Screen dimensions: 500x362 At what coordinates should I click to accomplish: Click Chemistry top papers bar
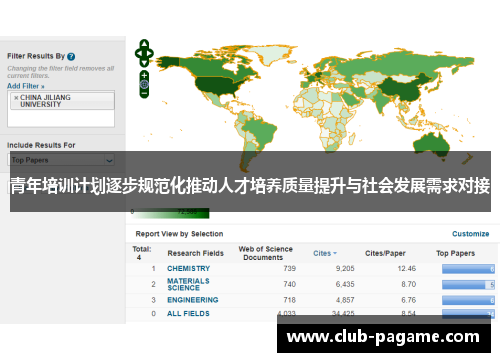(468, 269)
